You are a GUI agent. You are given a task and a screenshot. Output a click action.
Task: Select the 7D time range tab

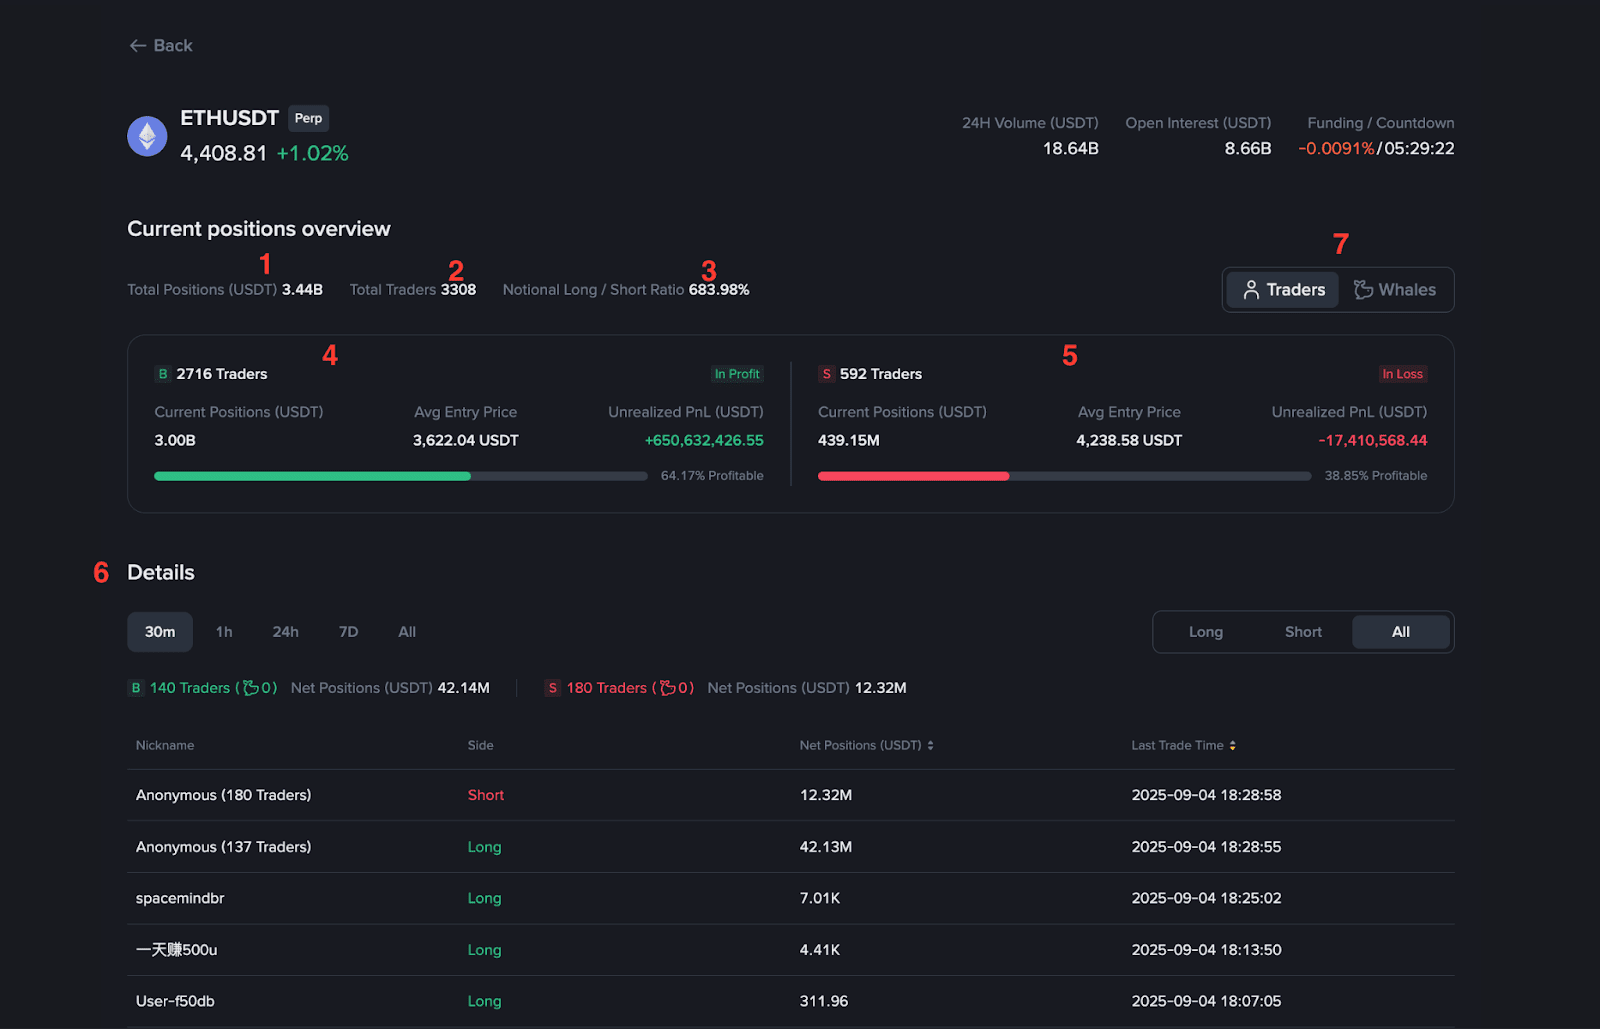tap(348, 632)
